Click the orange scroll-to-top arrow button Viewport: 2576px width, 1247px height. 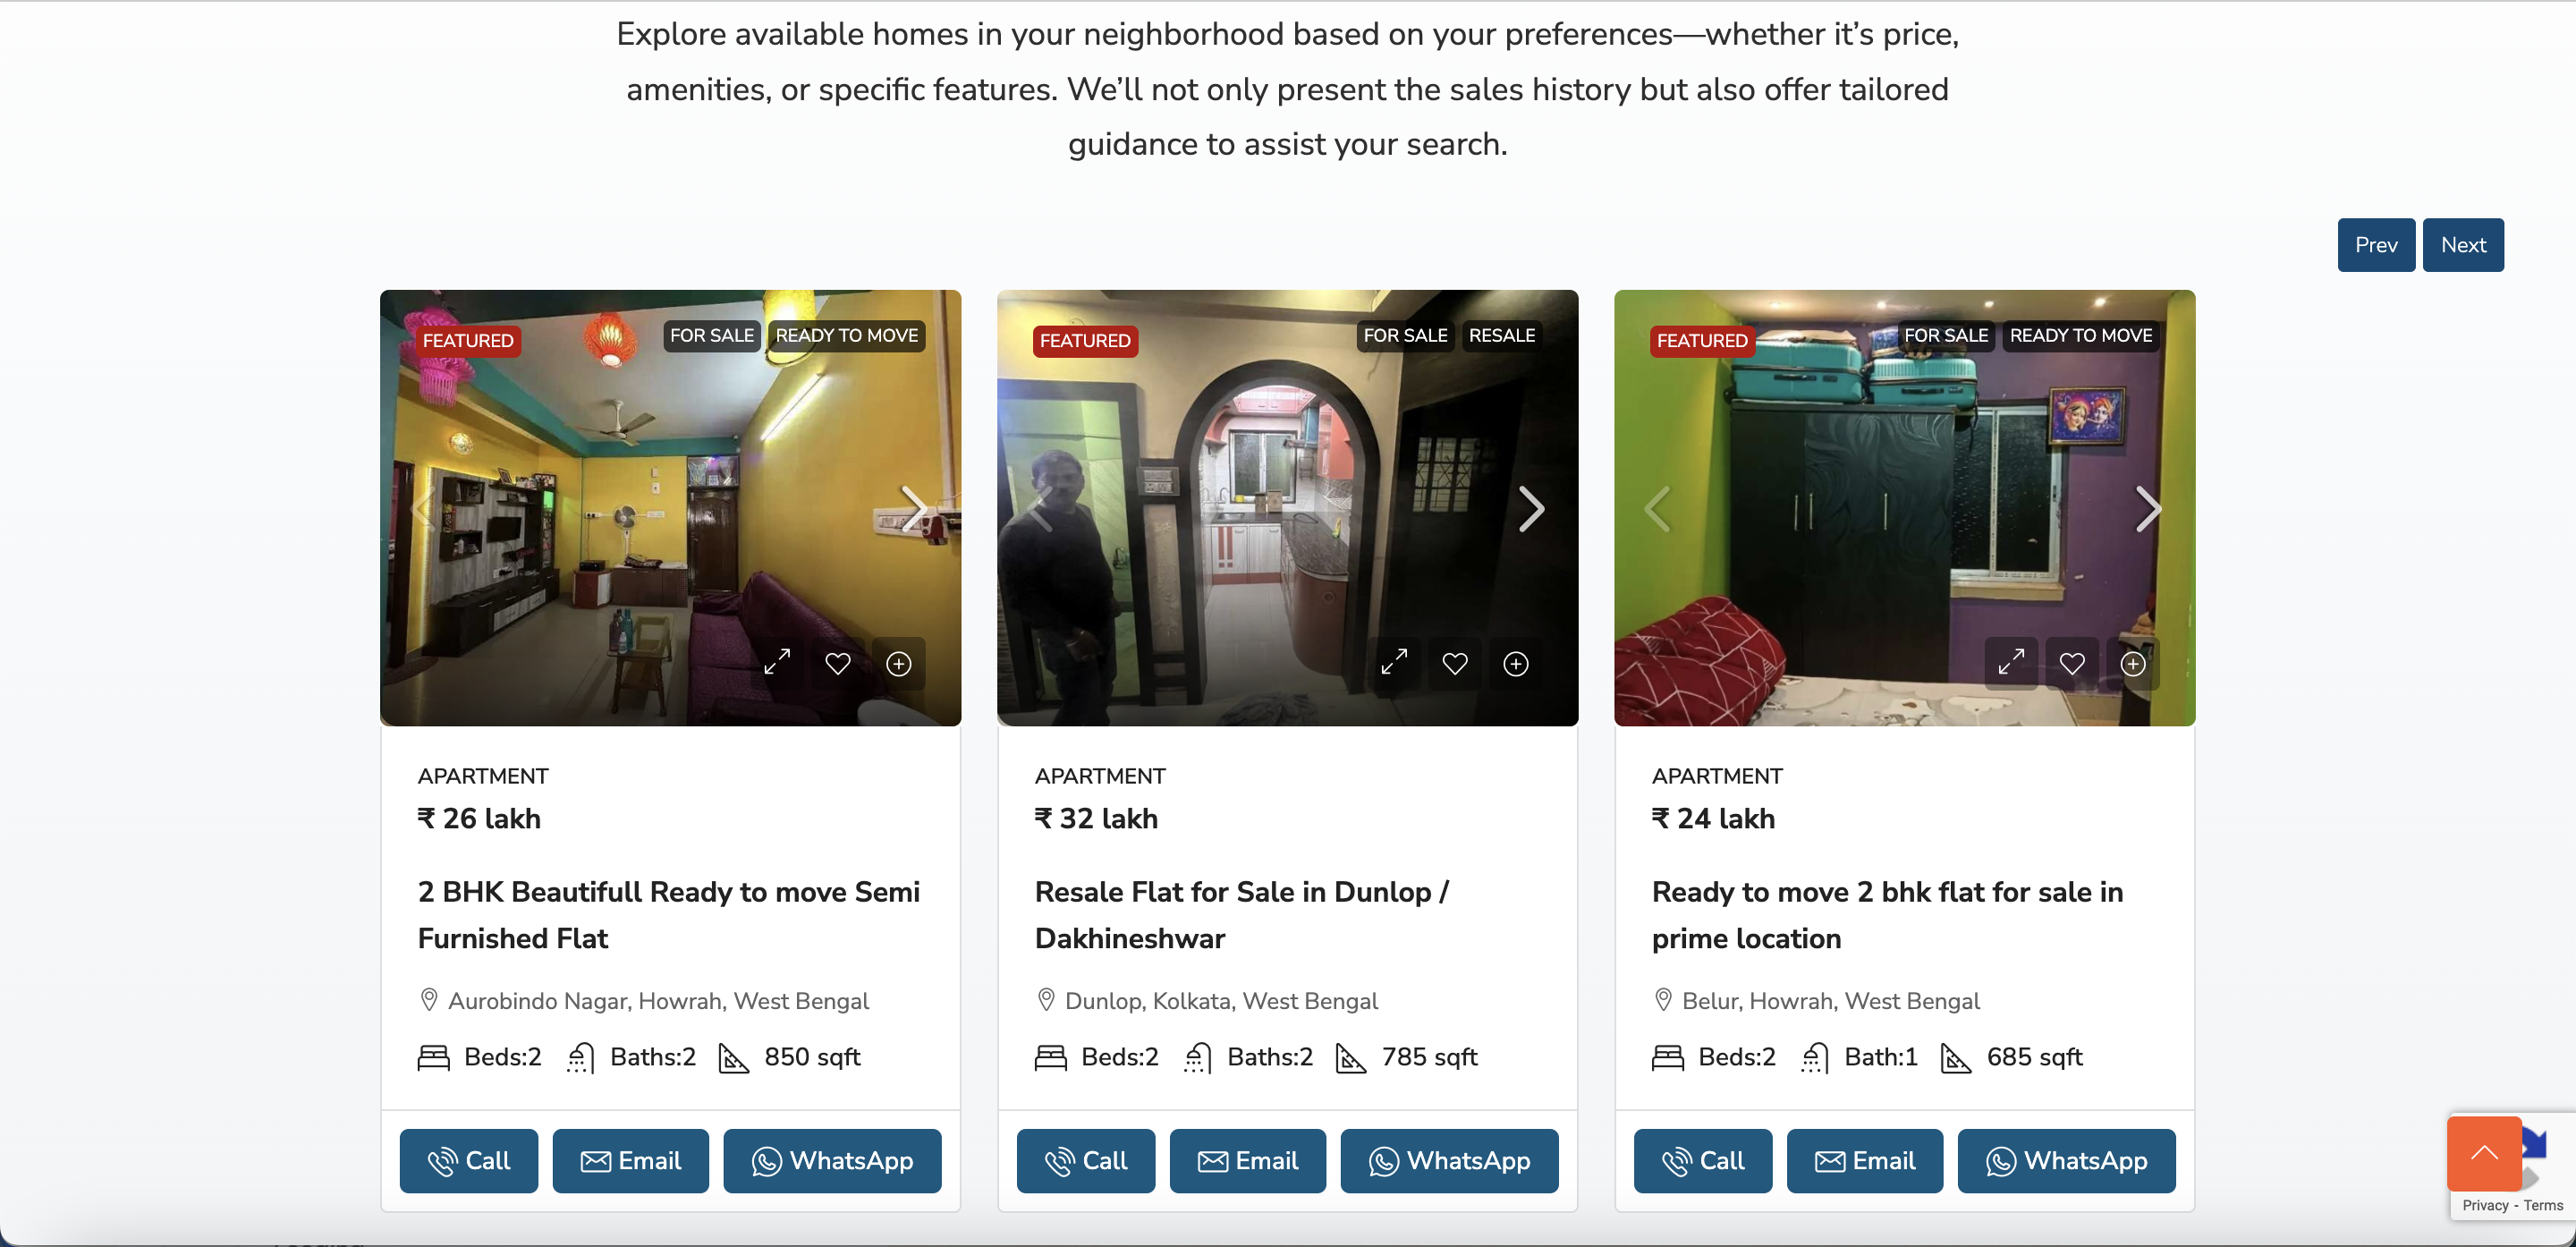[2484, 1153]
